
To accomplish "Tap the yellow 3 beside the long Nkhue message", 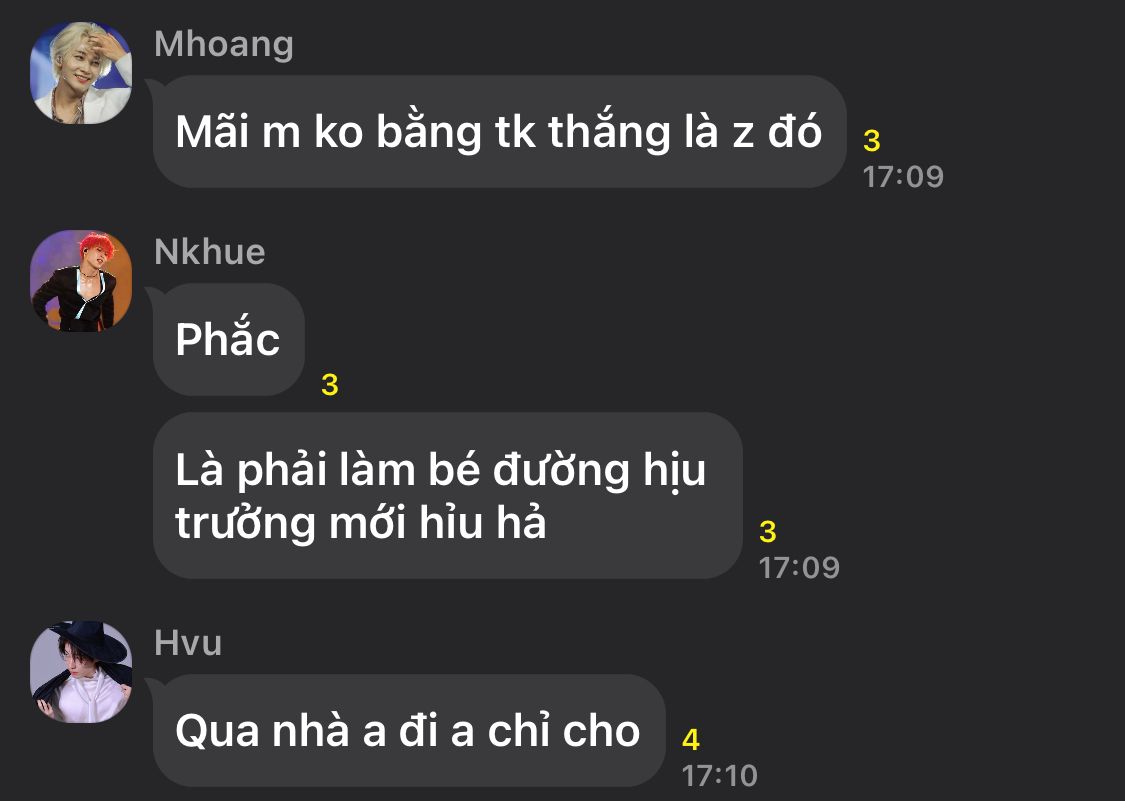I will [x=768, y=532].
